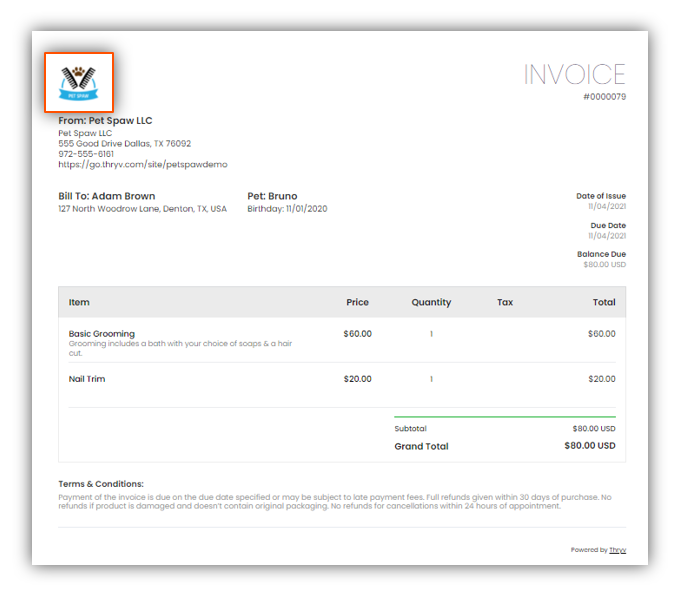Image resolution: width=691 pixels, height=613 pixels.
Task: Select the $60.00 total of Basic Grooming
Action: click(x=602, y=334)
